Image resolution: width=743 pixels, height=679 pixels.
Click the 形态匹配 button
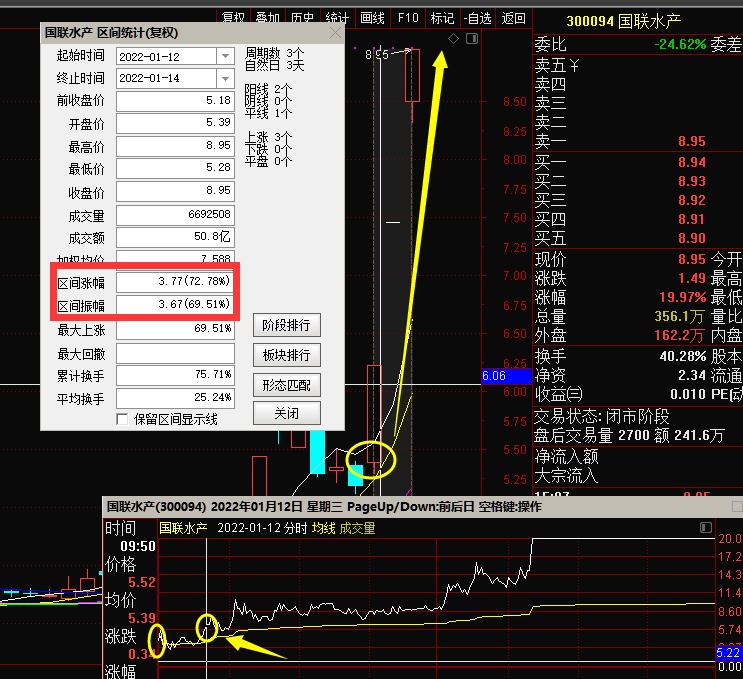click(x=287, y=385)
